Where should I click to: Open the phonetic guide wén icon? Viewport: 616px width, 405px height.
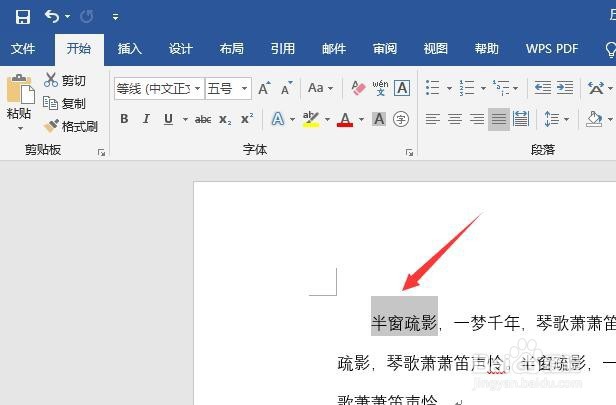(380, 88)
